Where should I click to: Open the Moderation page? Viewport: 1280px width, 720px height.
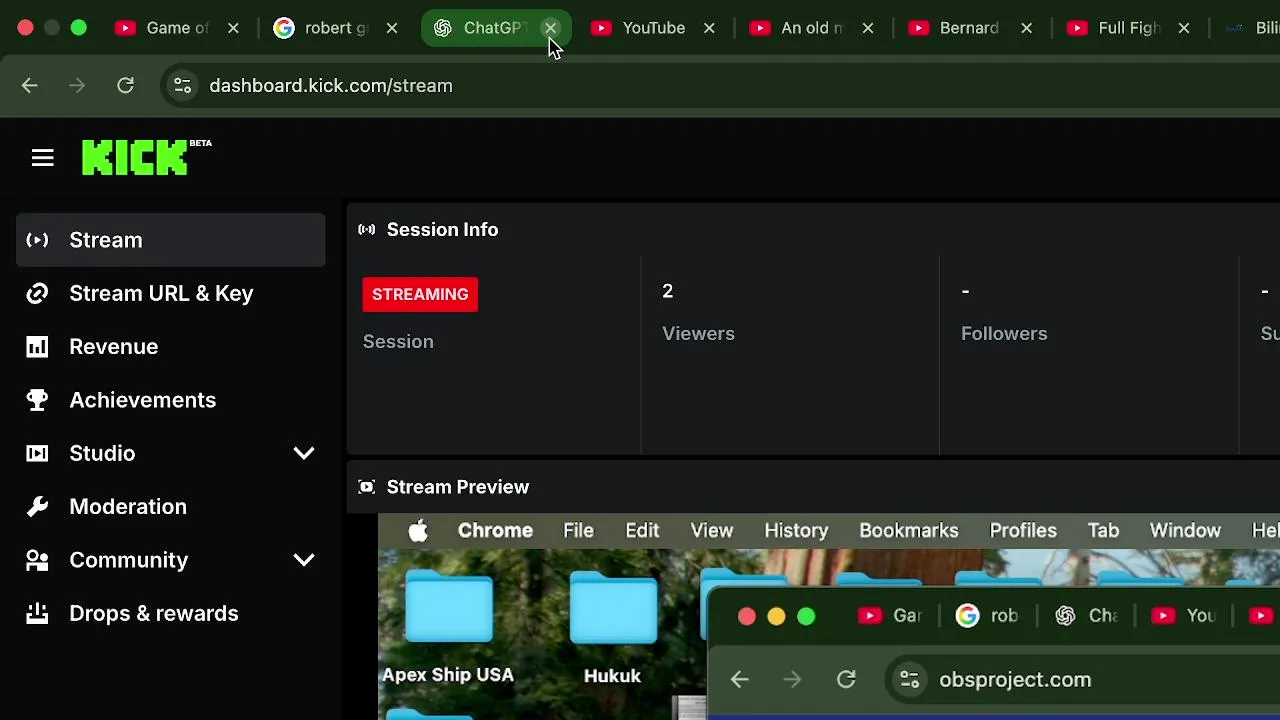pos(170,507)
